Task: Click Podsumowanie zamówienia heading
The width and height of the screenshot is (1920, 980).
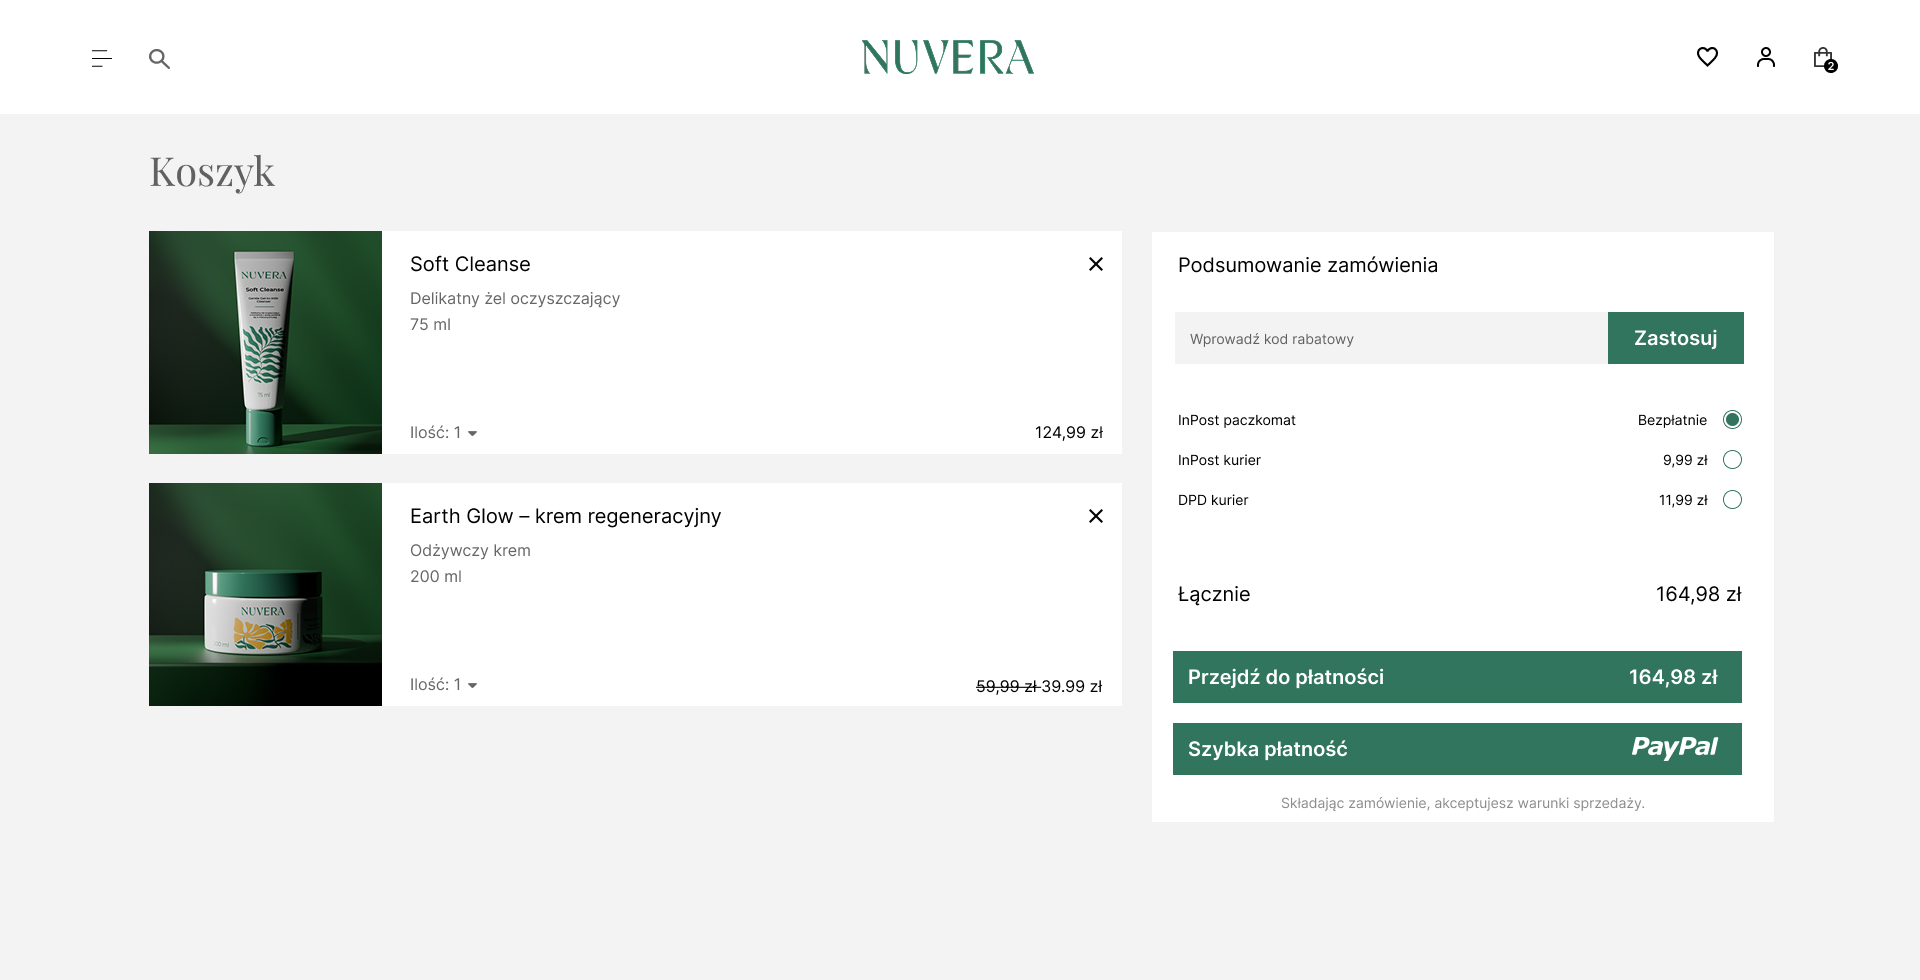Action: [x=1308, y=265]
